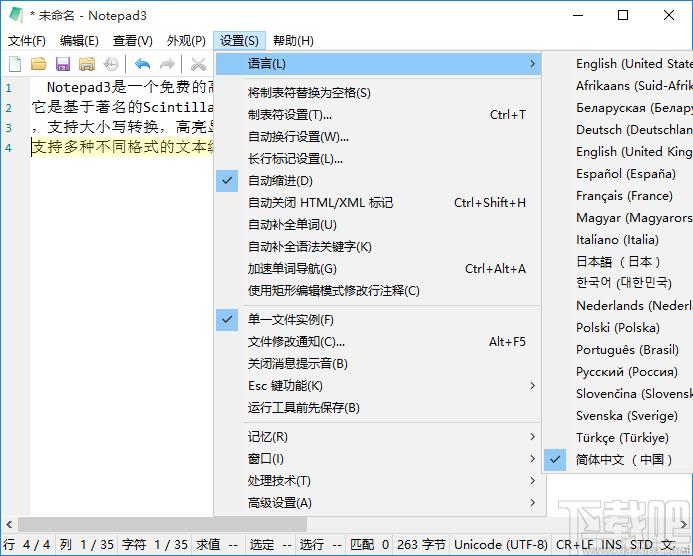Screen dimensions: 693x556
Task: Expand the 高级设置(A) submenu
Action: coord(378,503)
